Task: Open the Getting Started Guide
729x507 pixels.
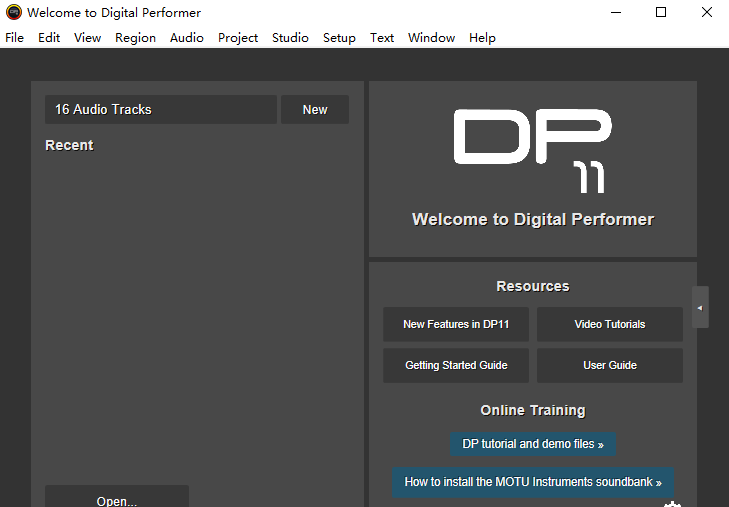Action: click(x=456, y=365)
